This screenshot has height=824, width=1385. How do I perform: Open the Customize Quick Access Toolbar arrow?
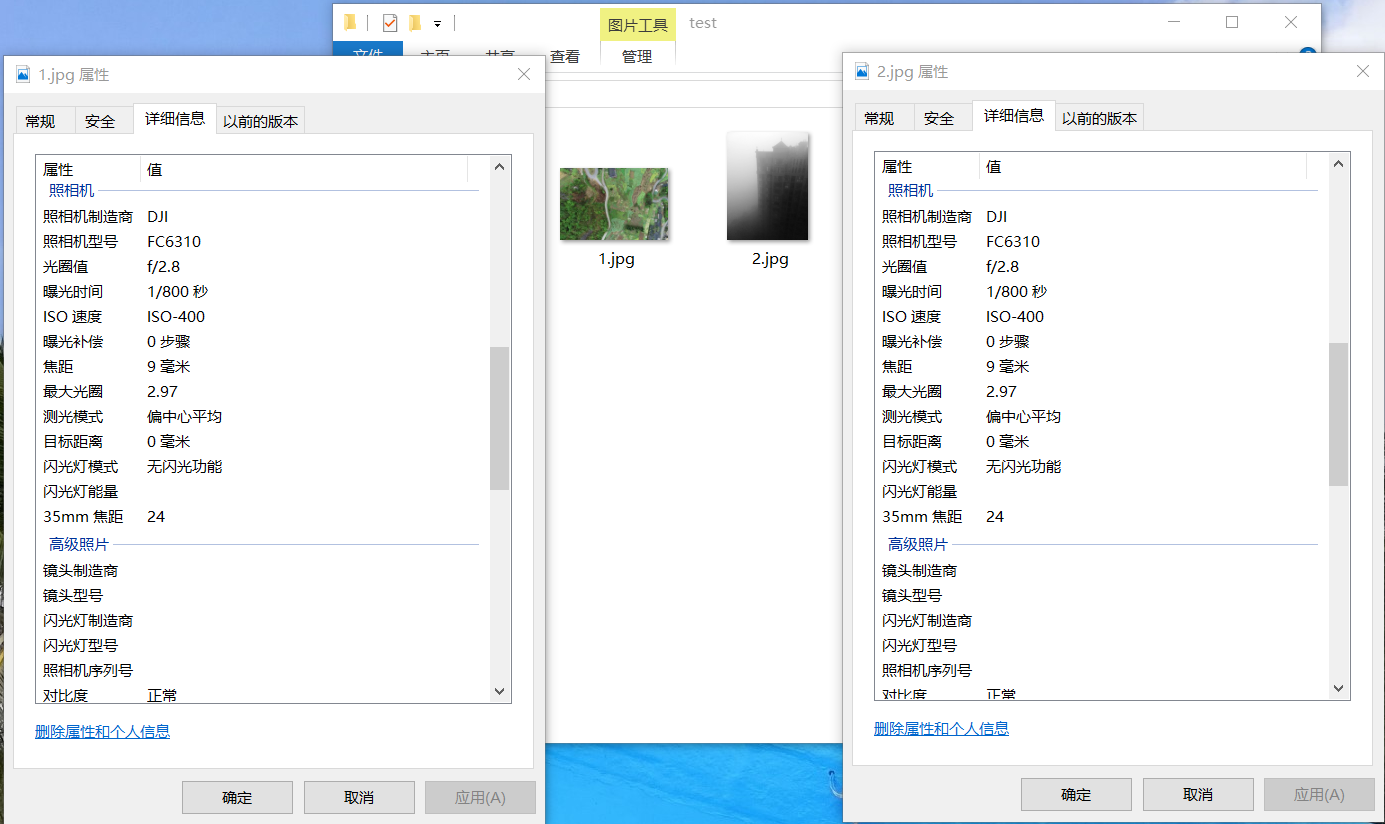pyautogui.click(x=435, y=25)
